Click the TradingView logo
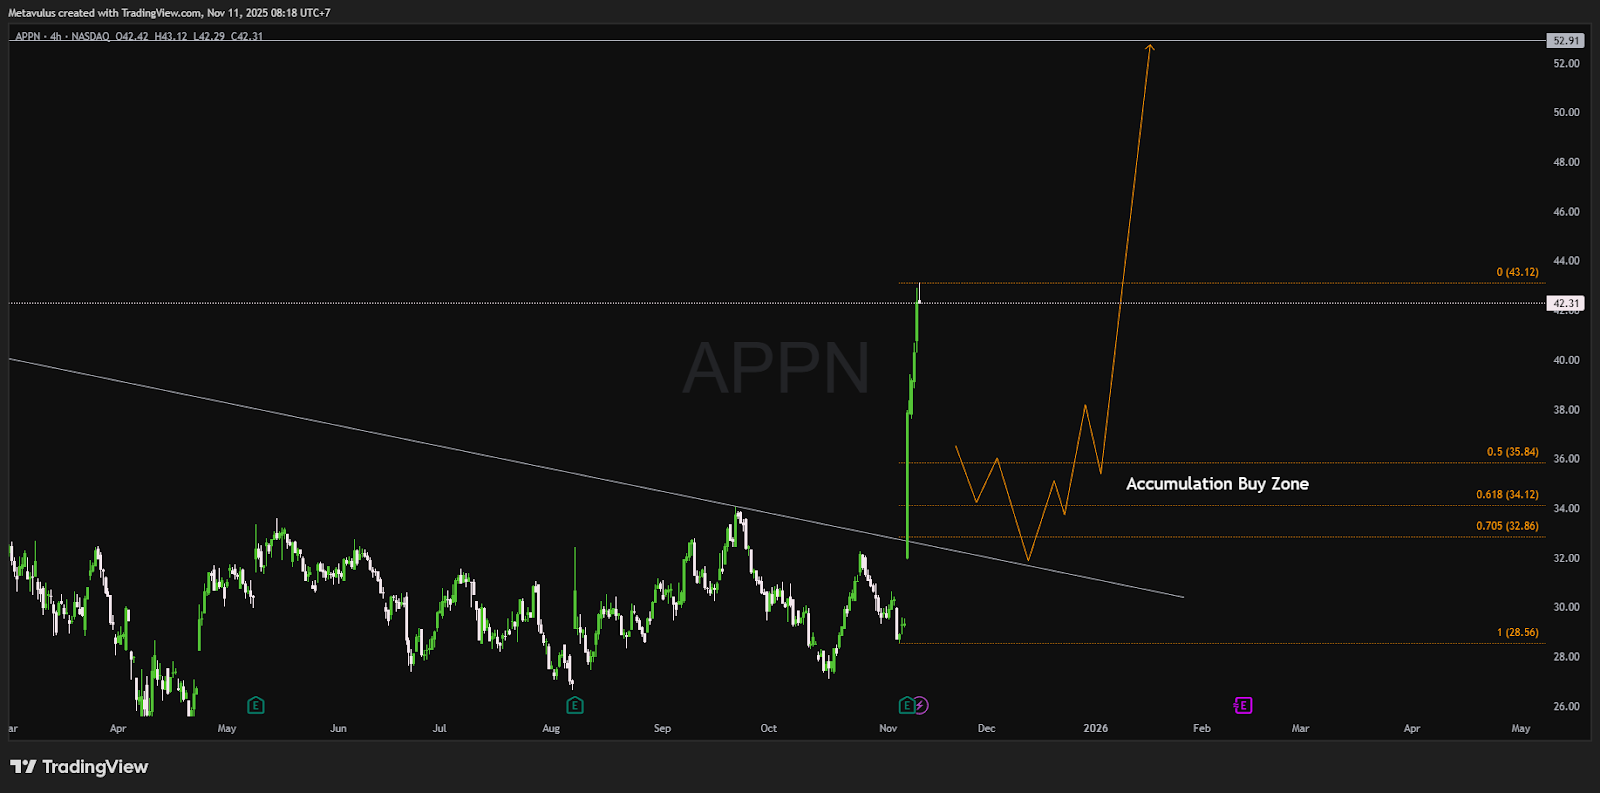This screenshot has width=1600, height=793. [x=79, y=767]
